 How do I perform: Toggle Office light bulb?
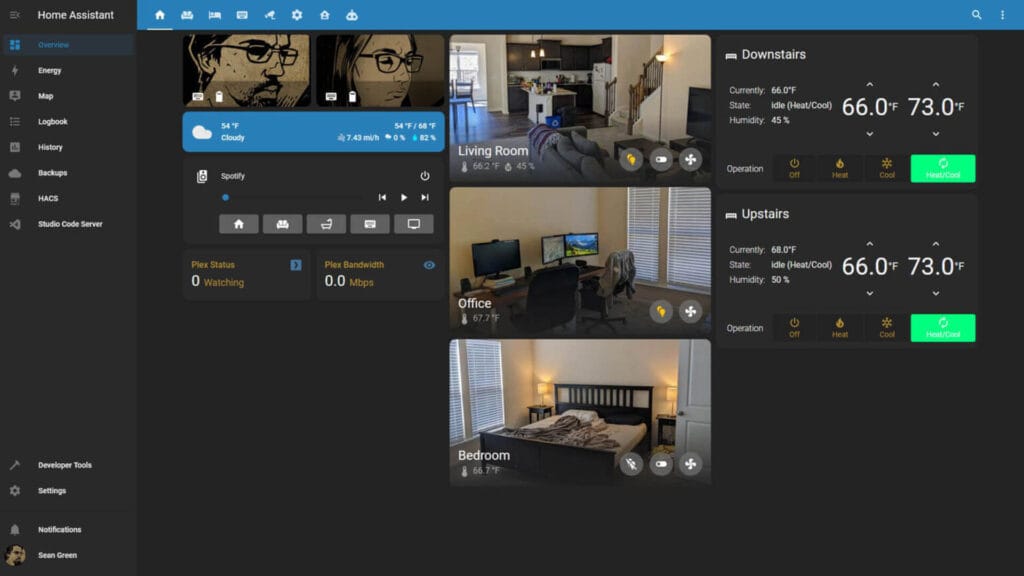coord(661,312)
